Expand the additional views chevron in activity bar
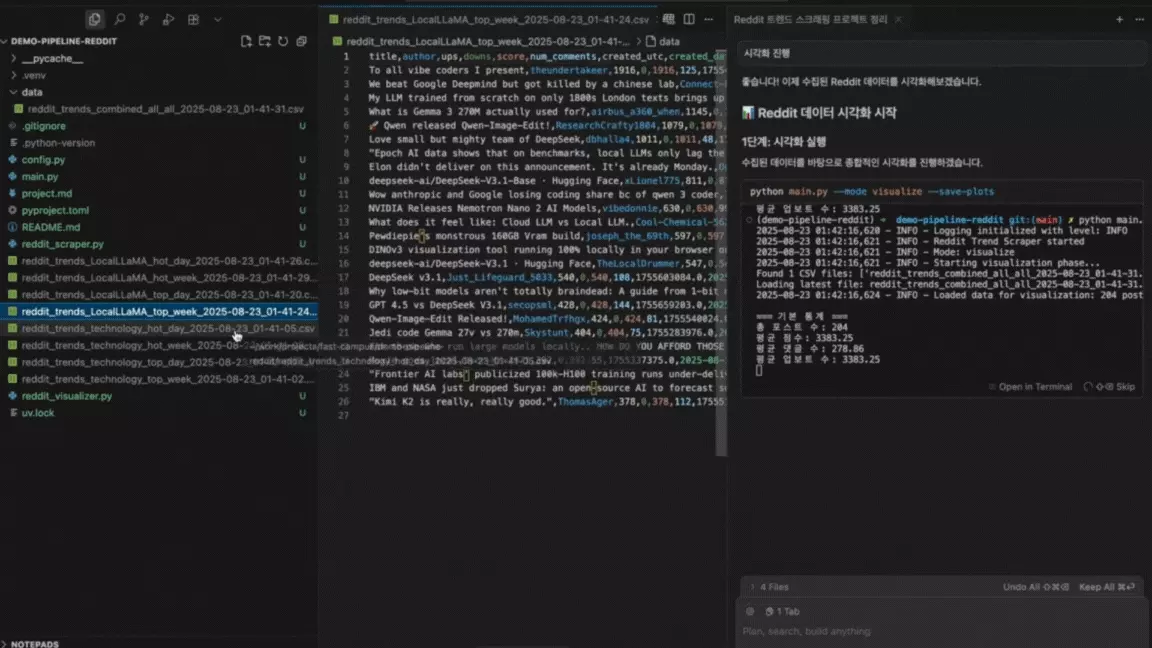The image size is (1152, 648). coord(217,20)
